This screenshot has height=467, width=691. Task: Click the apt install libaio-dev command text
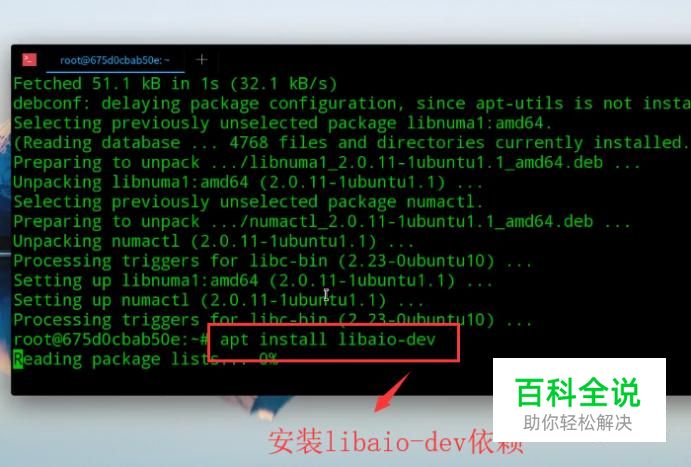(x=327, y=340)
